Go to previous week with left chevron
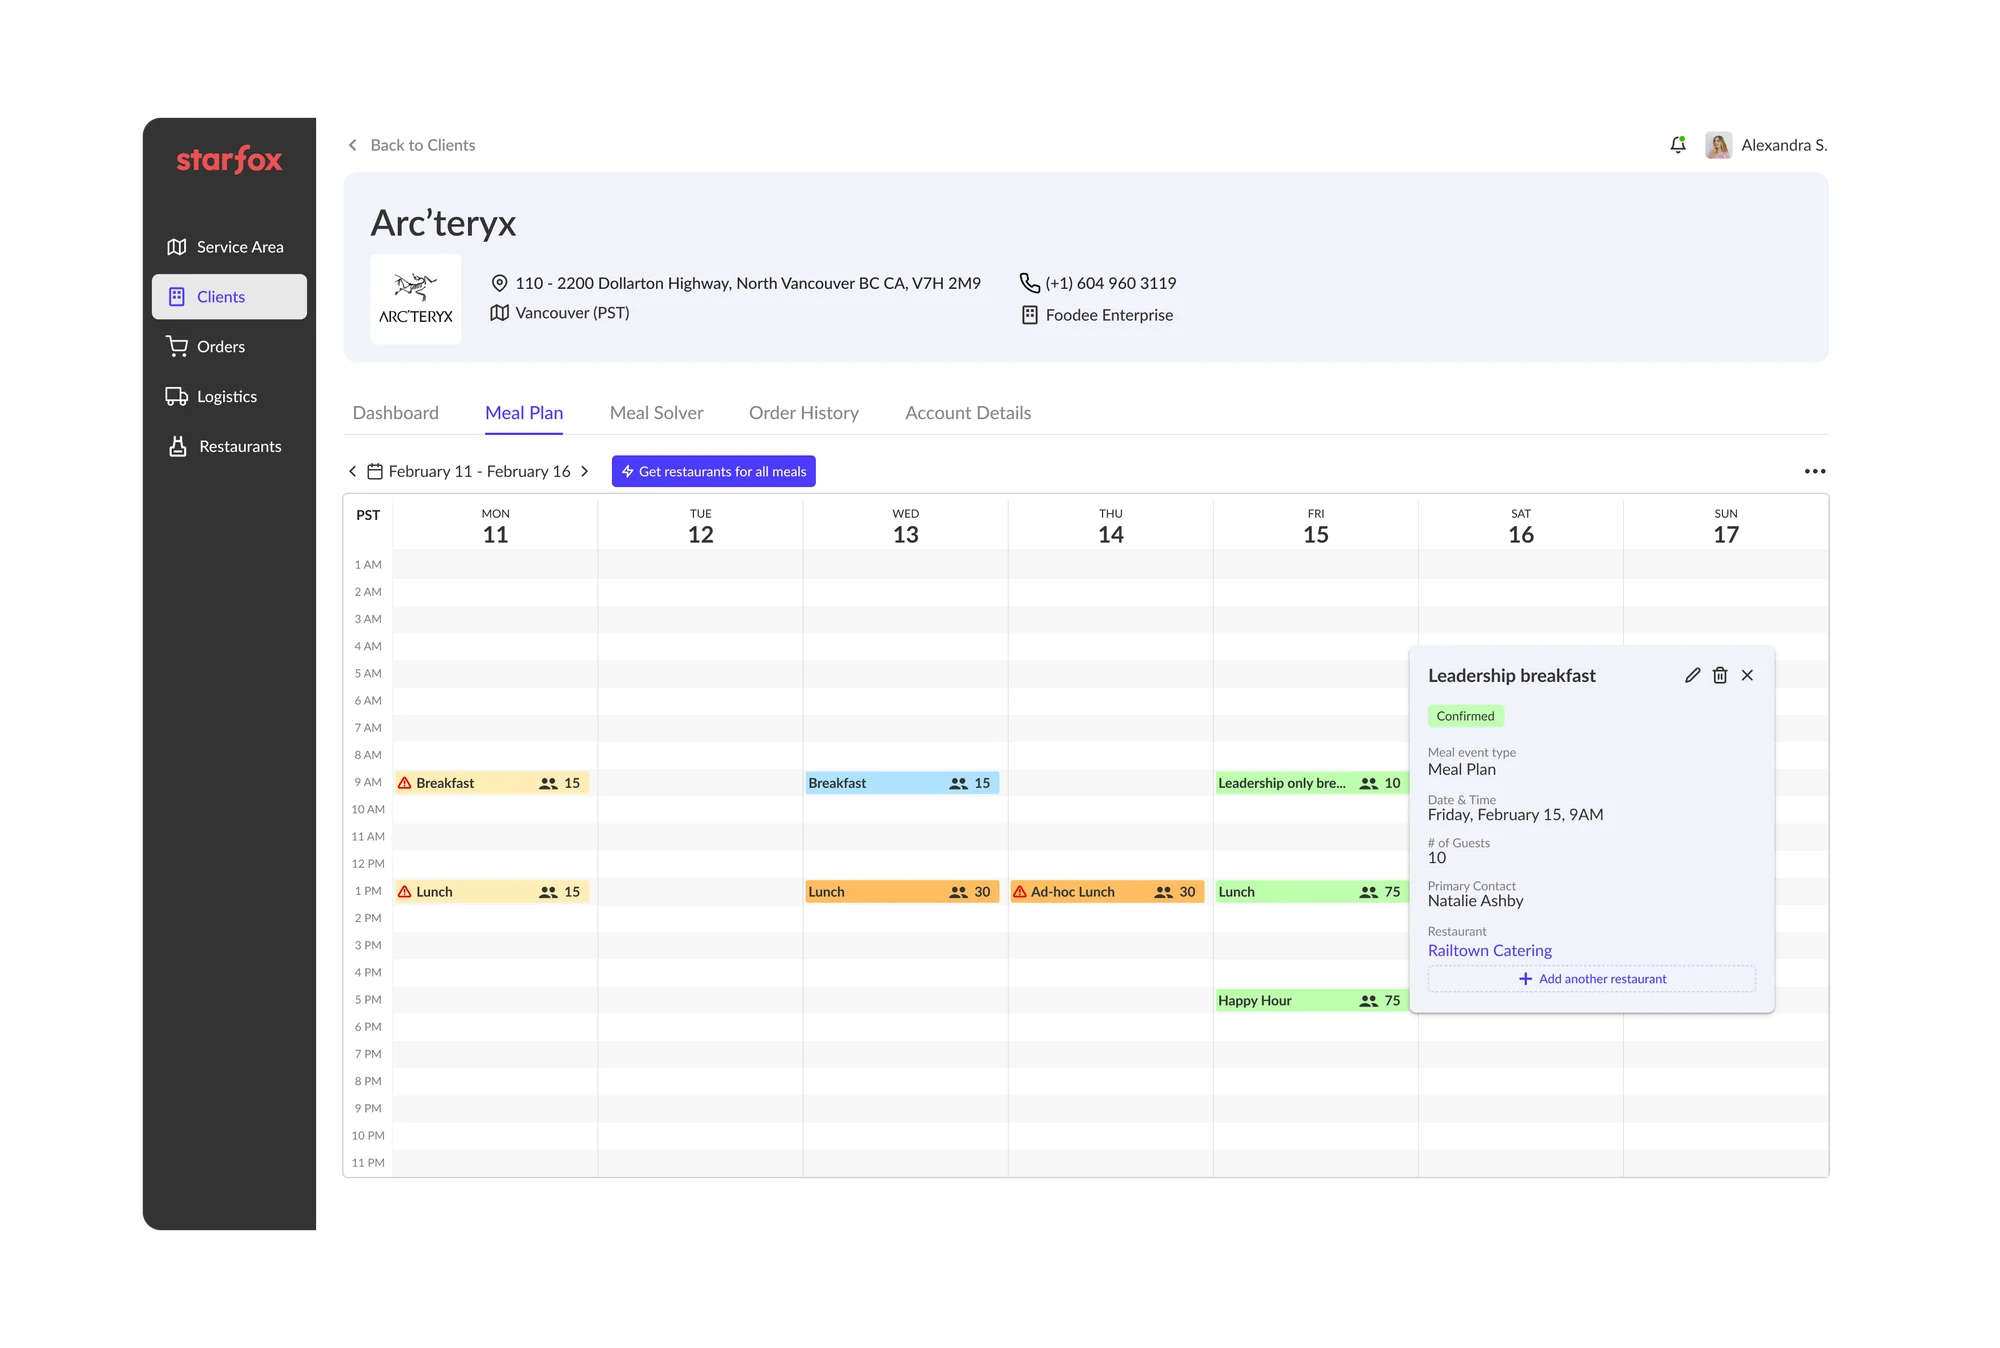Screen dimensions: 2000x1348 [352, 471]
